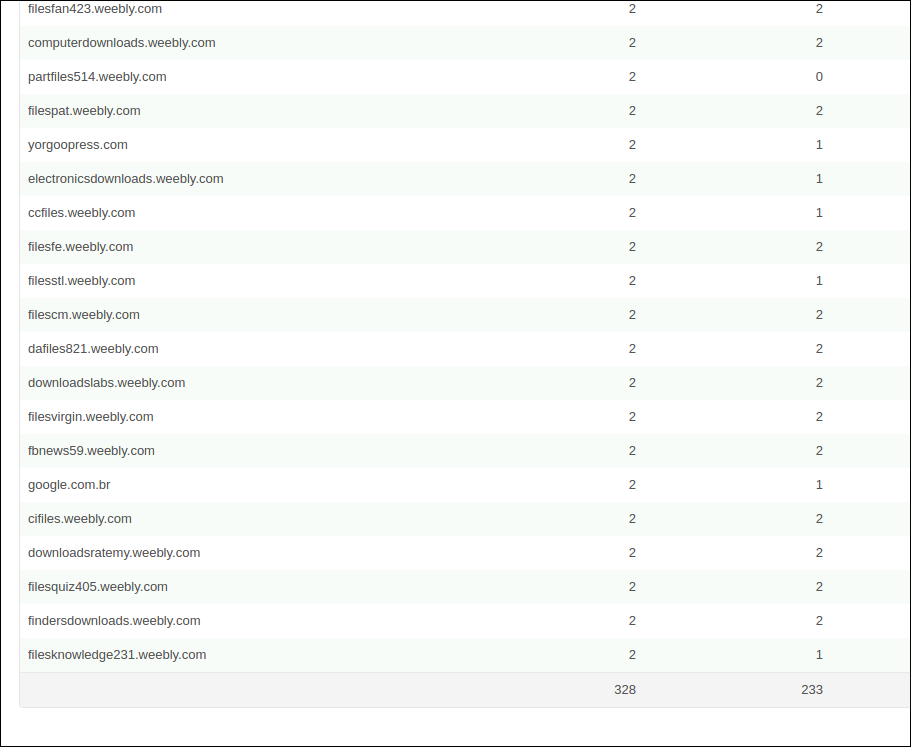The width and height of the screenshot is (911, 747).
Task: Select computerdownloads.weebly.com domain
Action: pyautogui.click(x=121, y=43)
